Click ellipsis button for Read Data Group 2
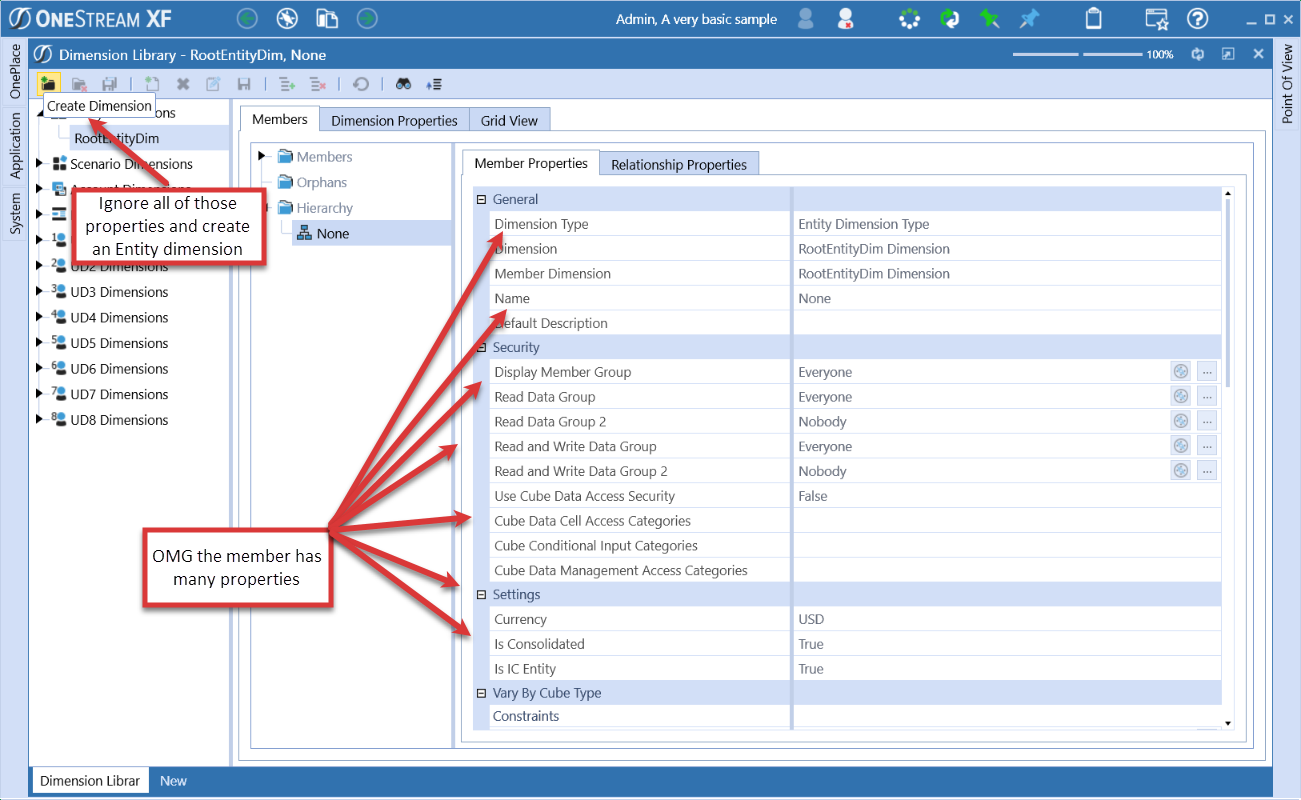The width and height of the screenshot is (1301, 800). coord(1207,421)
